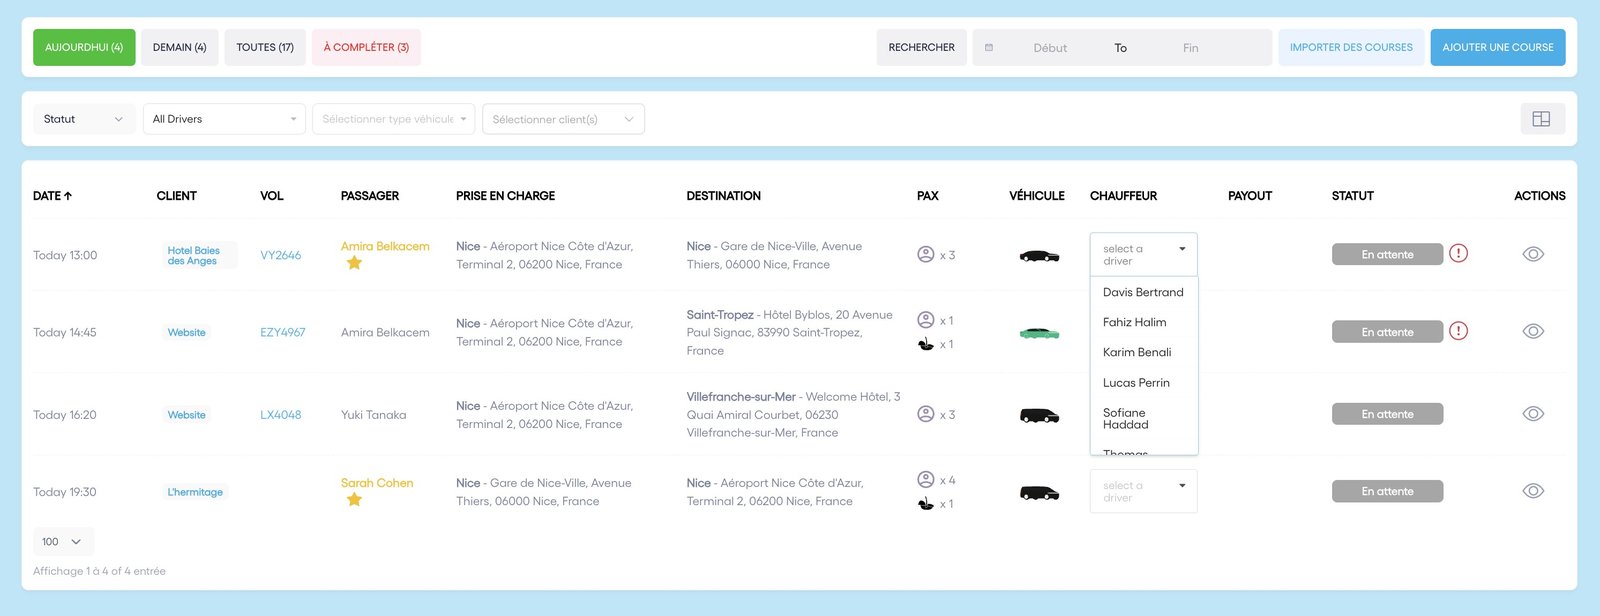The image size is (1600, 616).
Task: Sort by DATE column arrow
Action: pyautogui.click(x=68, y=196)
